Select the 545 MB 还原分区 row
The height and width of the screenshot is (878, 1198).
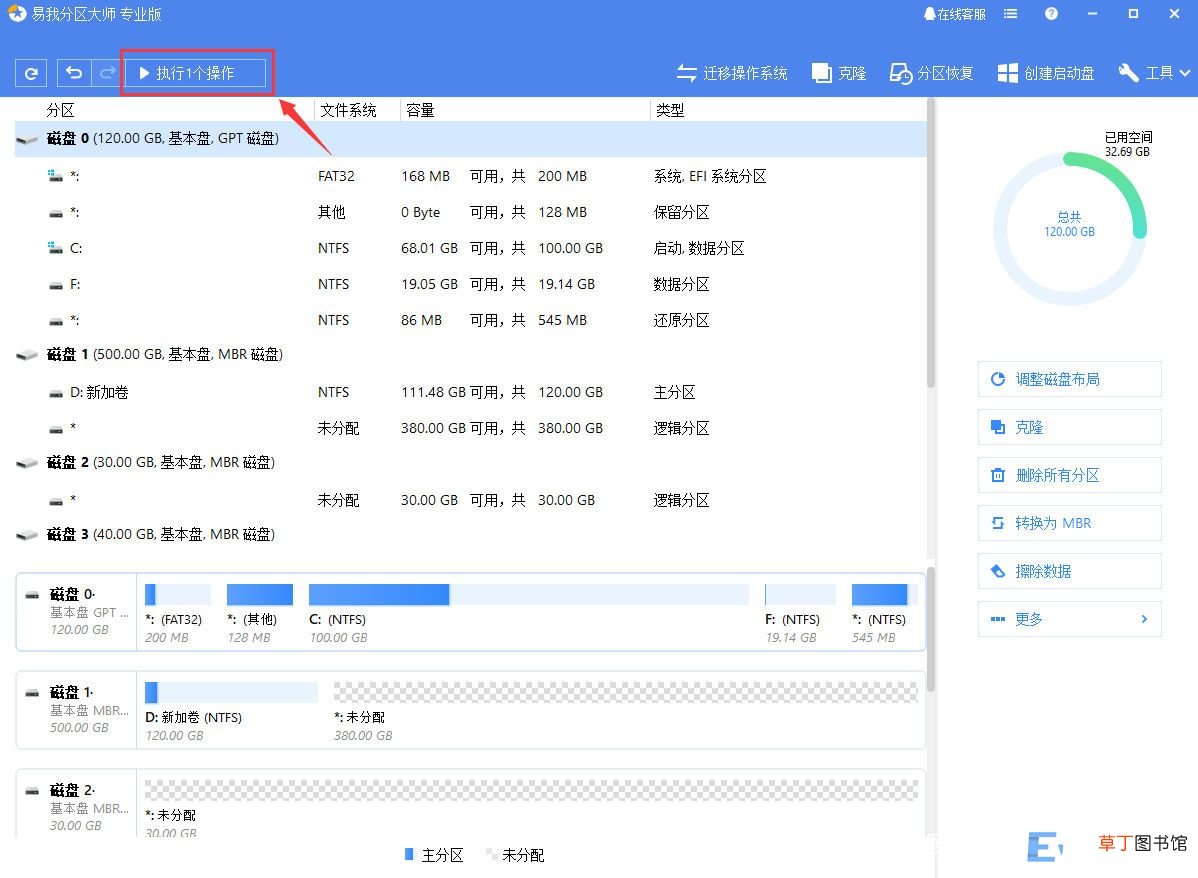[x=471, y=320]
